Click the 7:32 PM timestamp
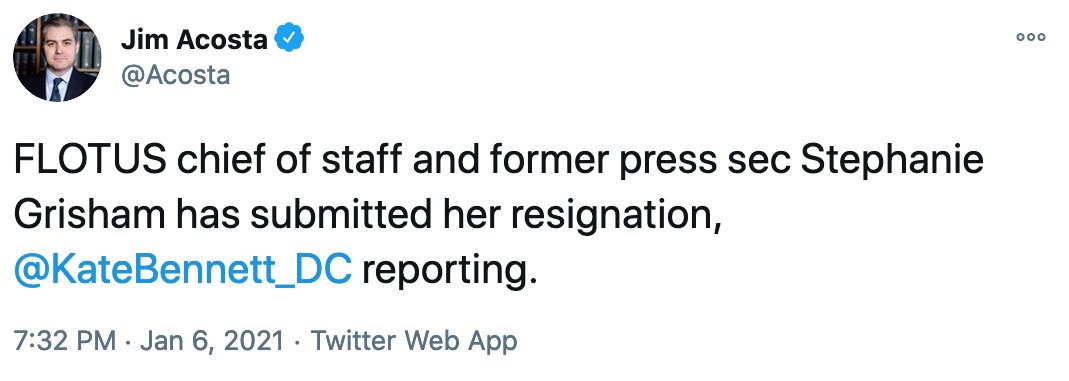 pos(65,340)
